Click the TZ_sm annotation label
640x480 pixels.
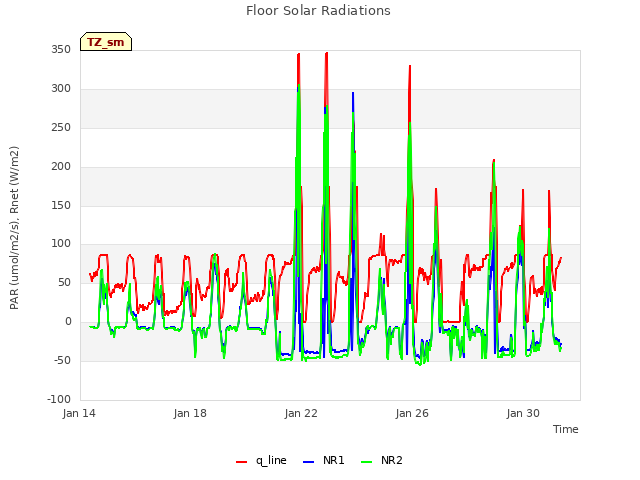pyautogui.click(x=106, y=42)
